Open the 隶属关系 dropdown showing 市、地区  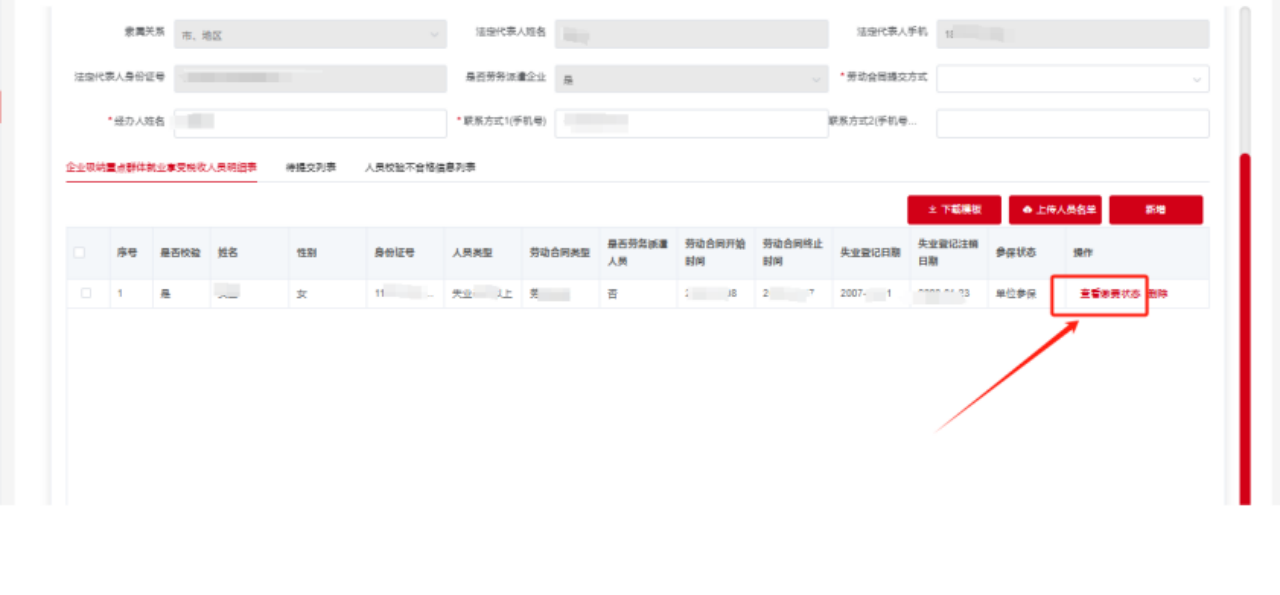(x=310, y=33)
